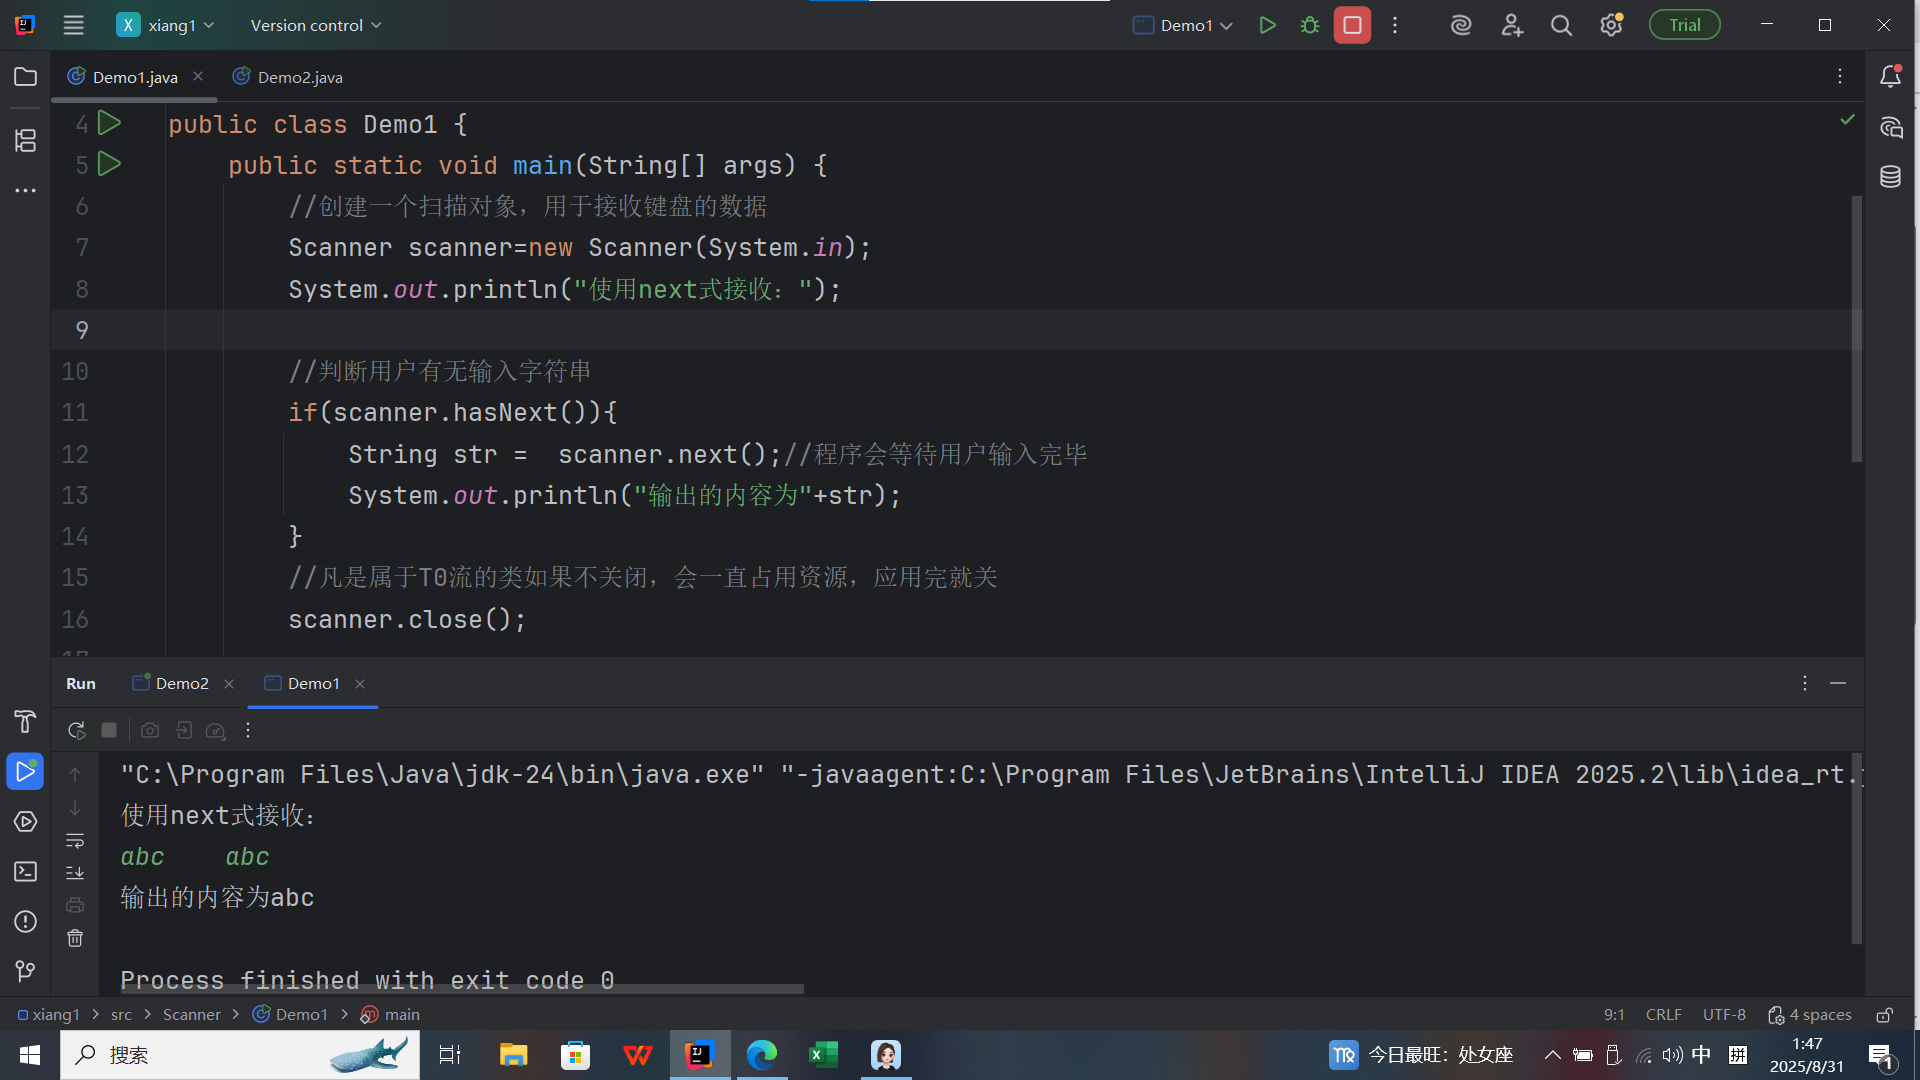Open the Version control dropdown
This screenshot has height=1080, width=1920.
pyautogui.click(x=315, y=25)
